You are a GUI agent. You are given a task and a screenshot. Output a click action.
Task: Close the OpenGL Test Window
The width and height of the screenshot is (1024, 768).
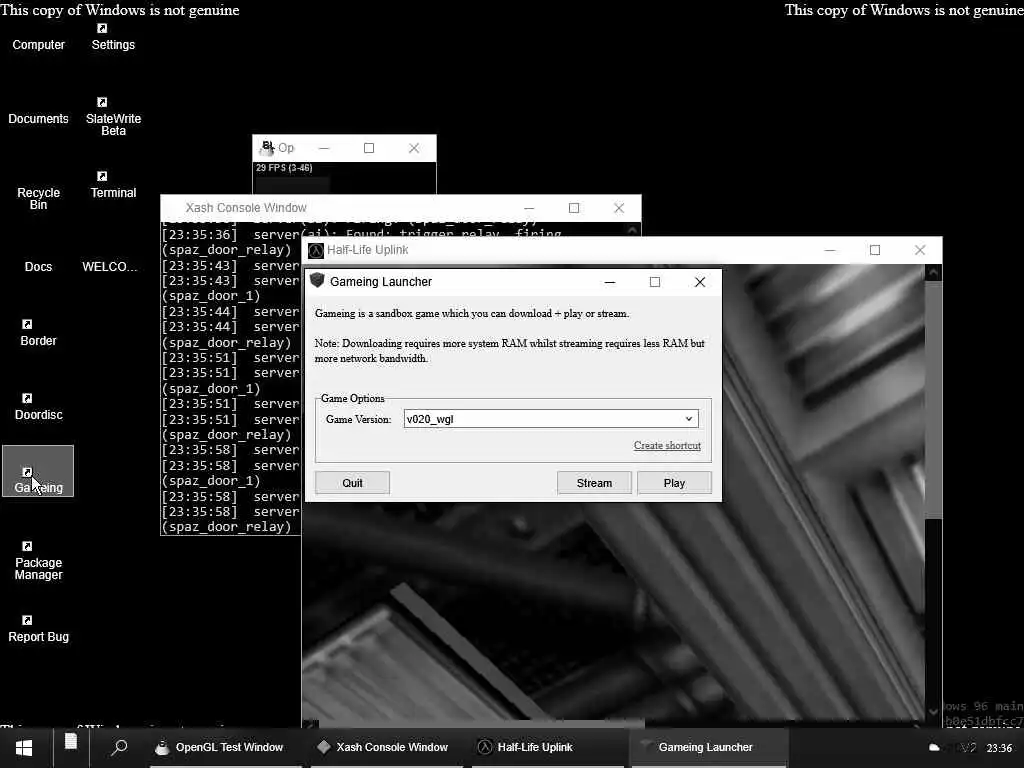[414, 148]
